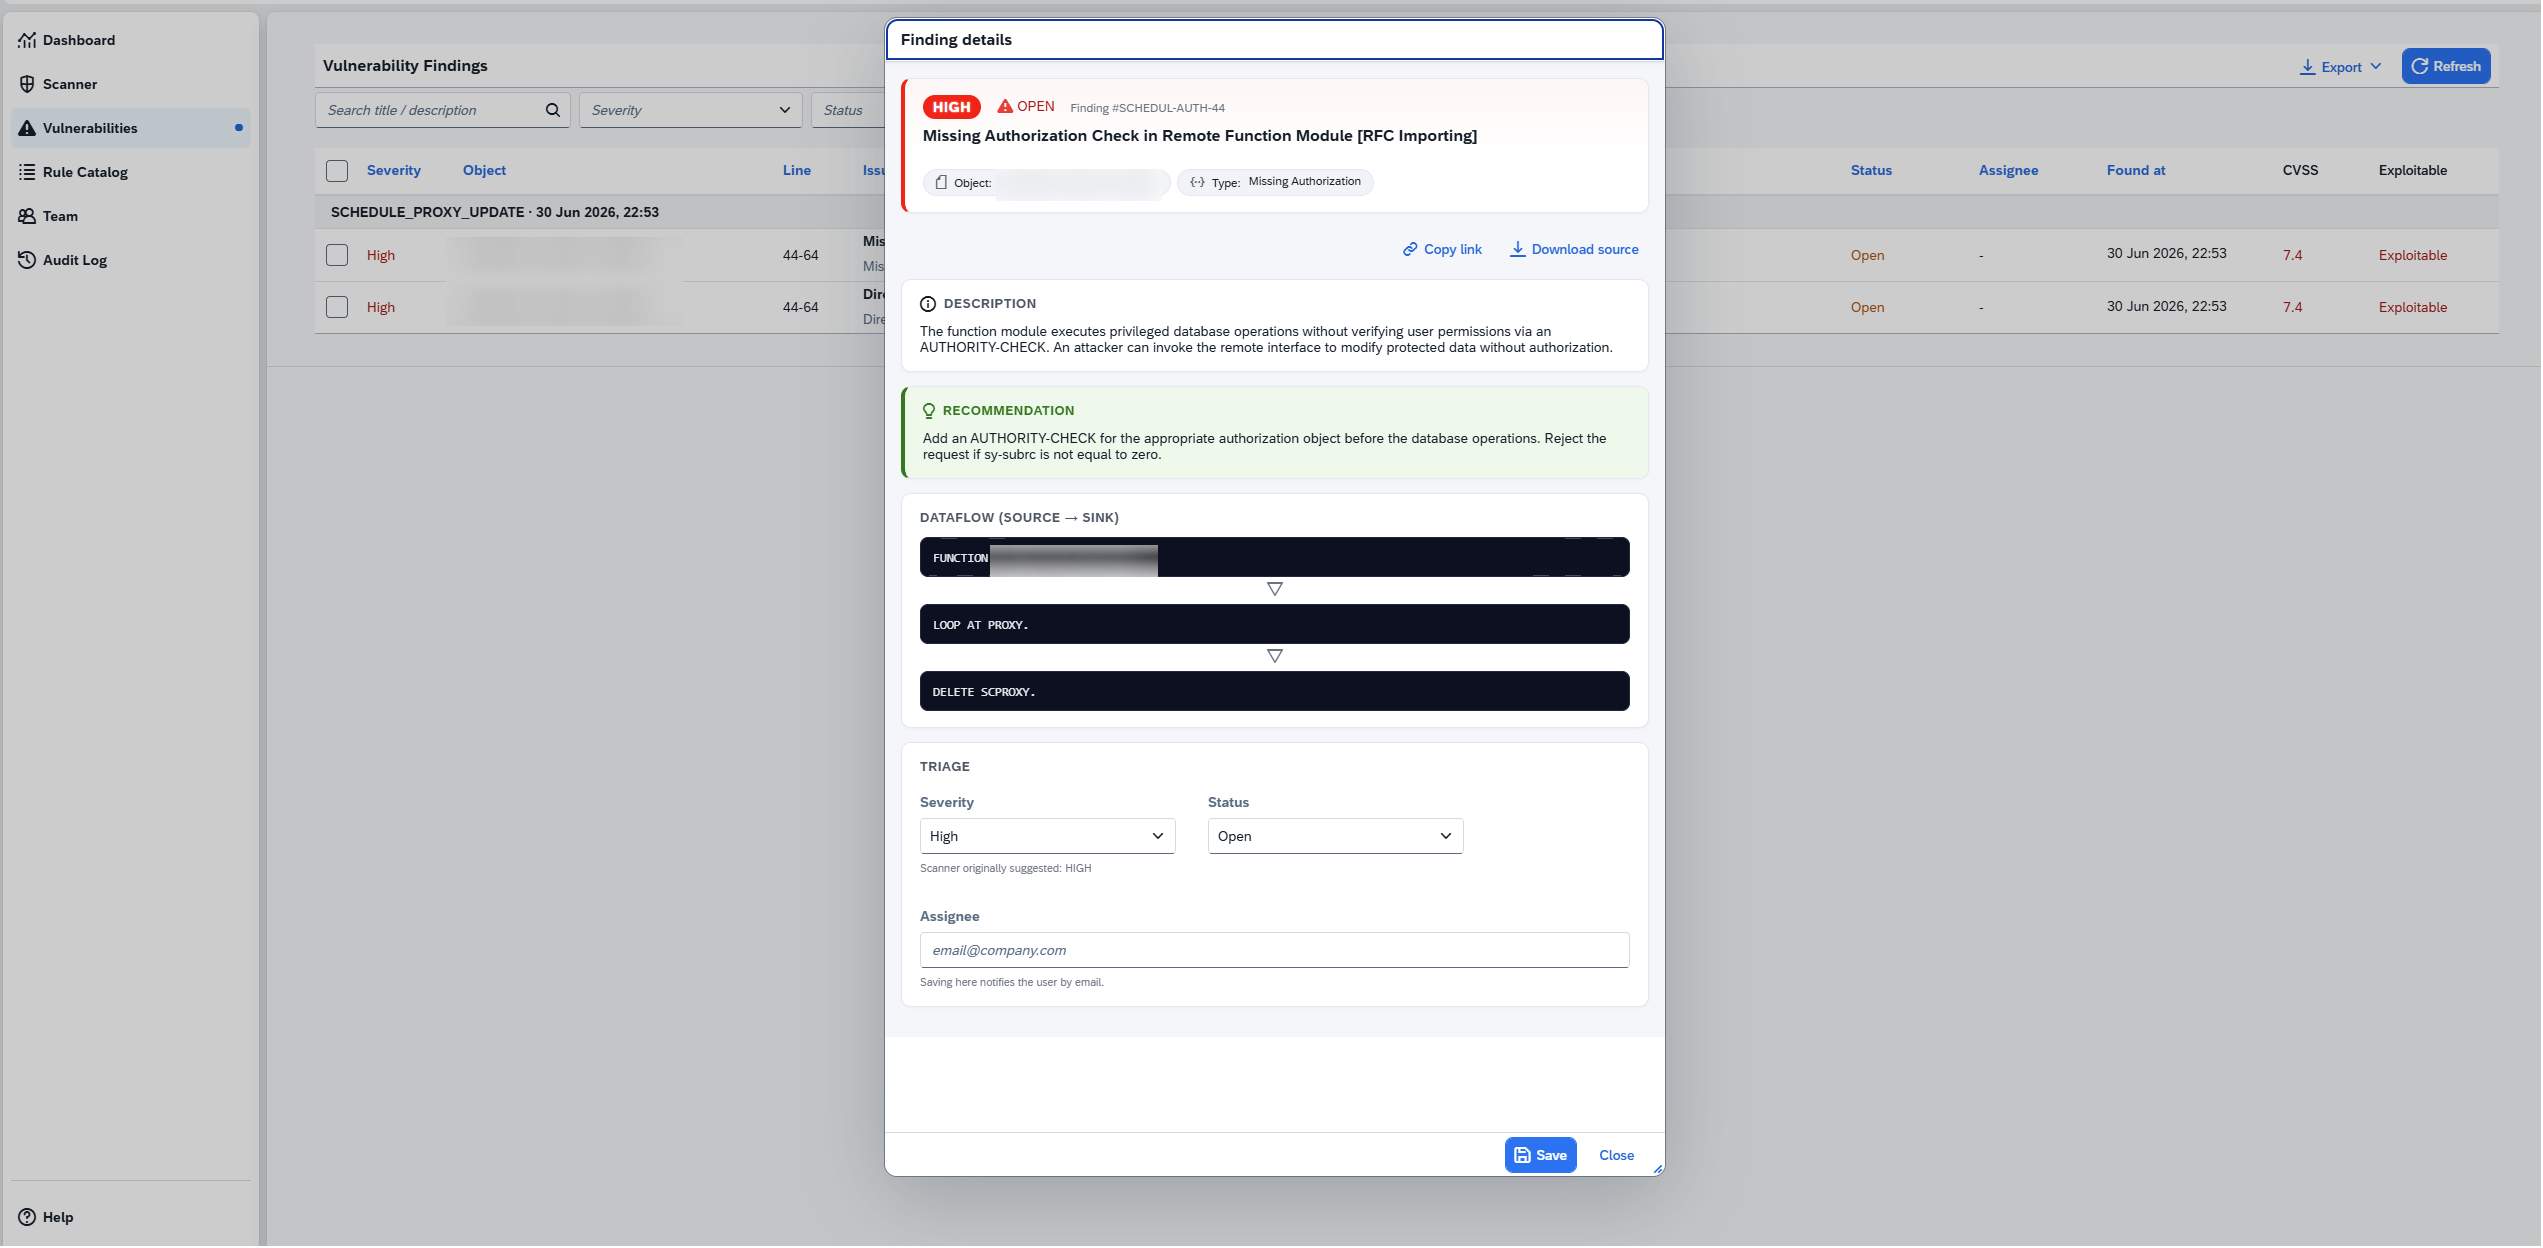Open Rule Catalog in sidebar
Image resolution: width=2543 pixels, height=1248 pixels.
131,172
